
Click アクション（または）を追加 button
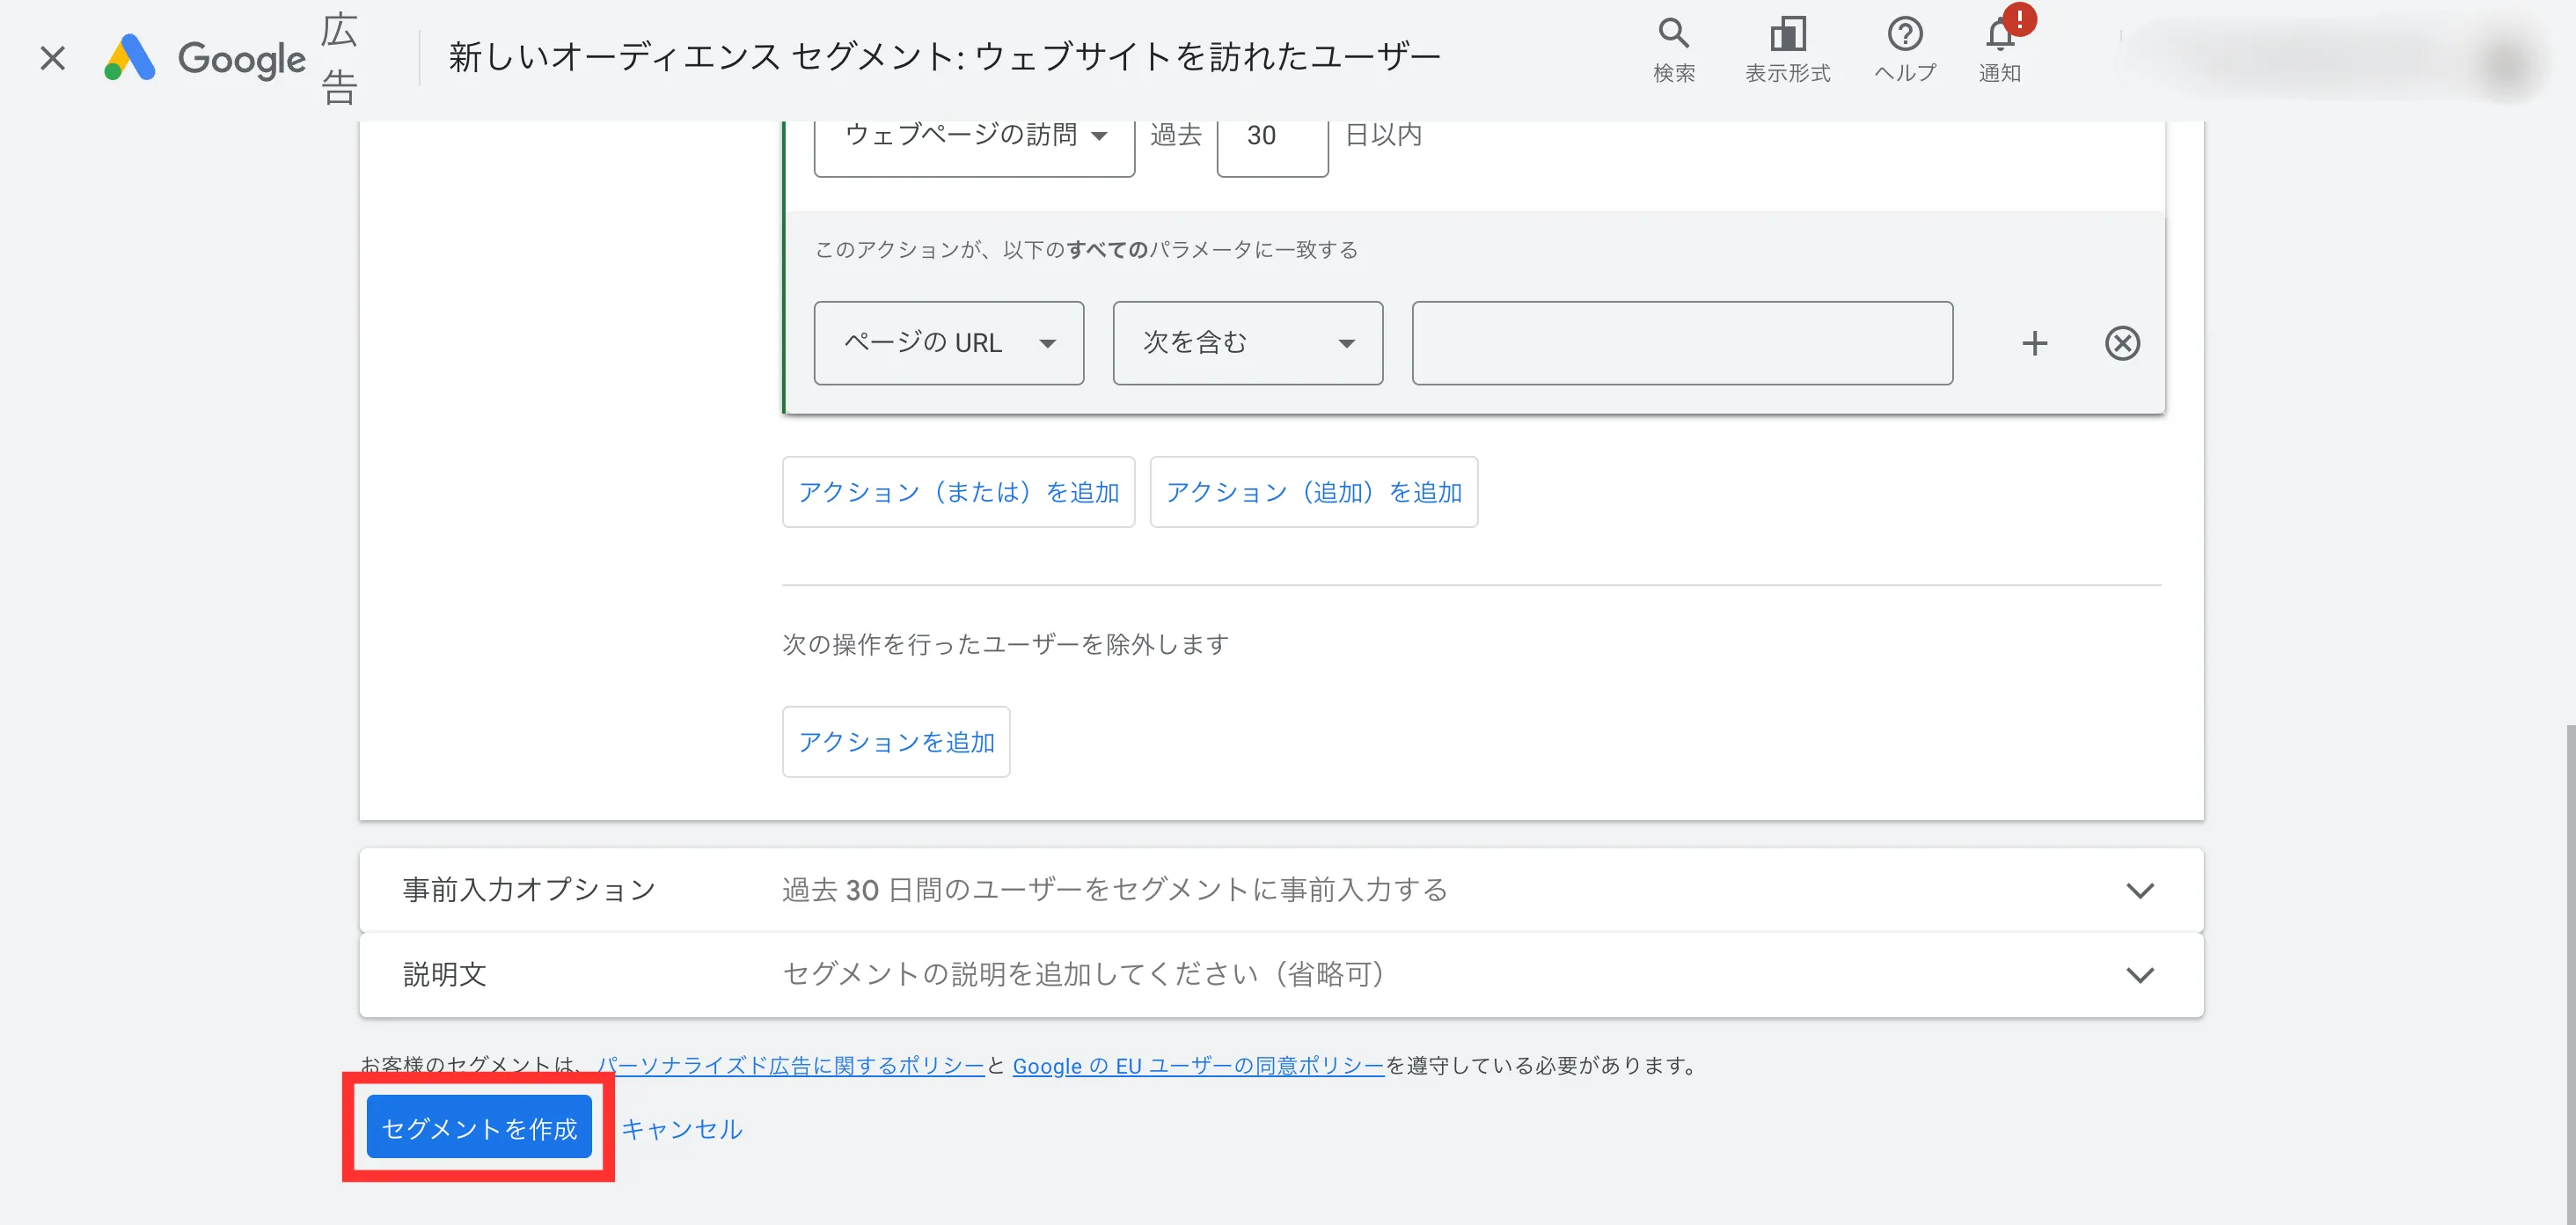coord(958,492)
